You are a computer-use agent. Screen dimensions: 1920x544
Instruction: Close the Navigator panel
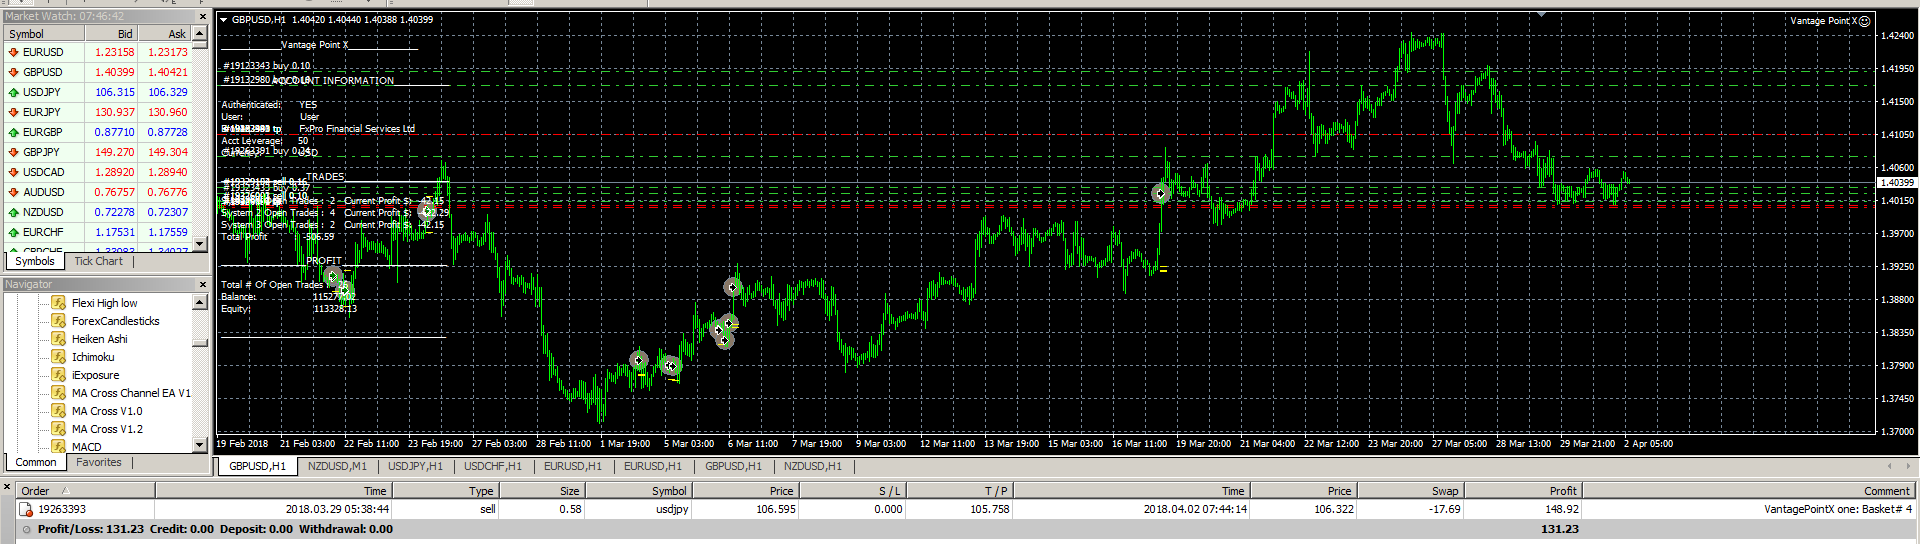coord(203,285)
